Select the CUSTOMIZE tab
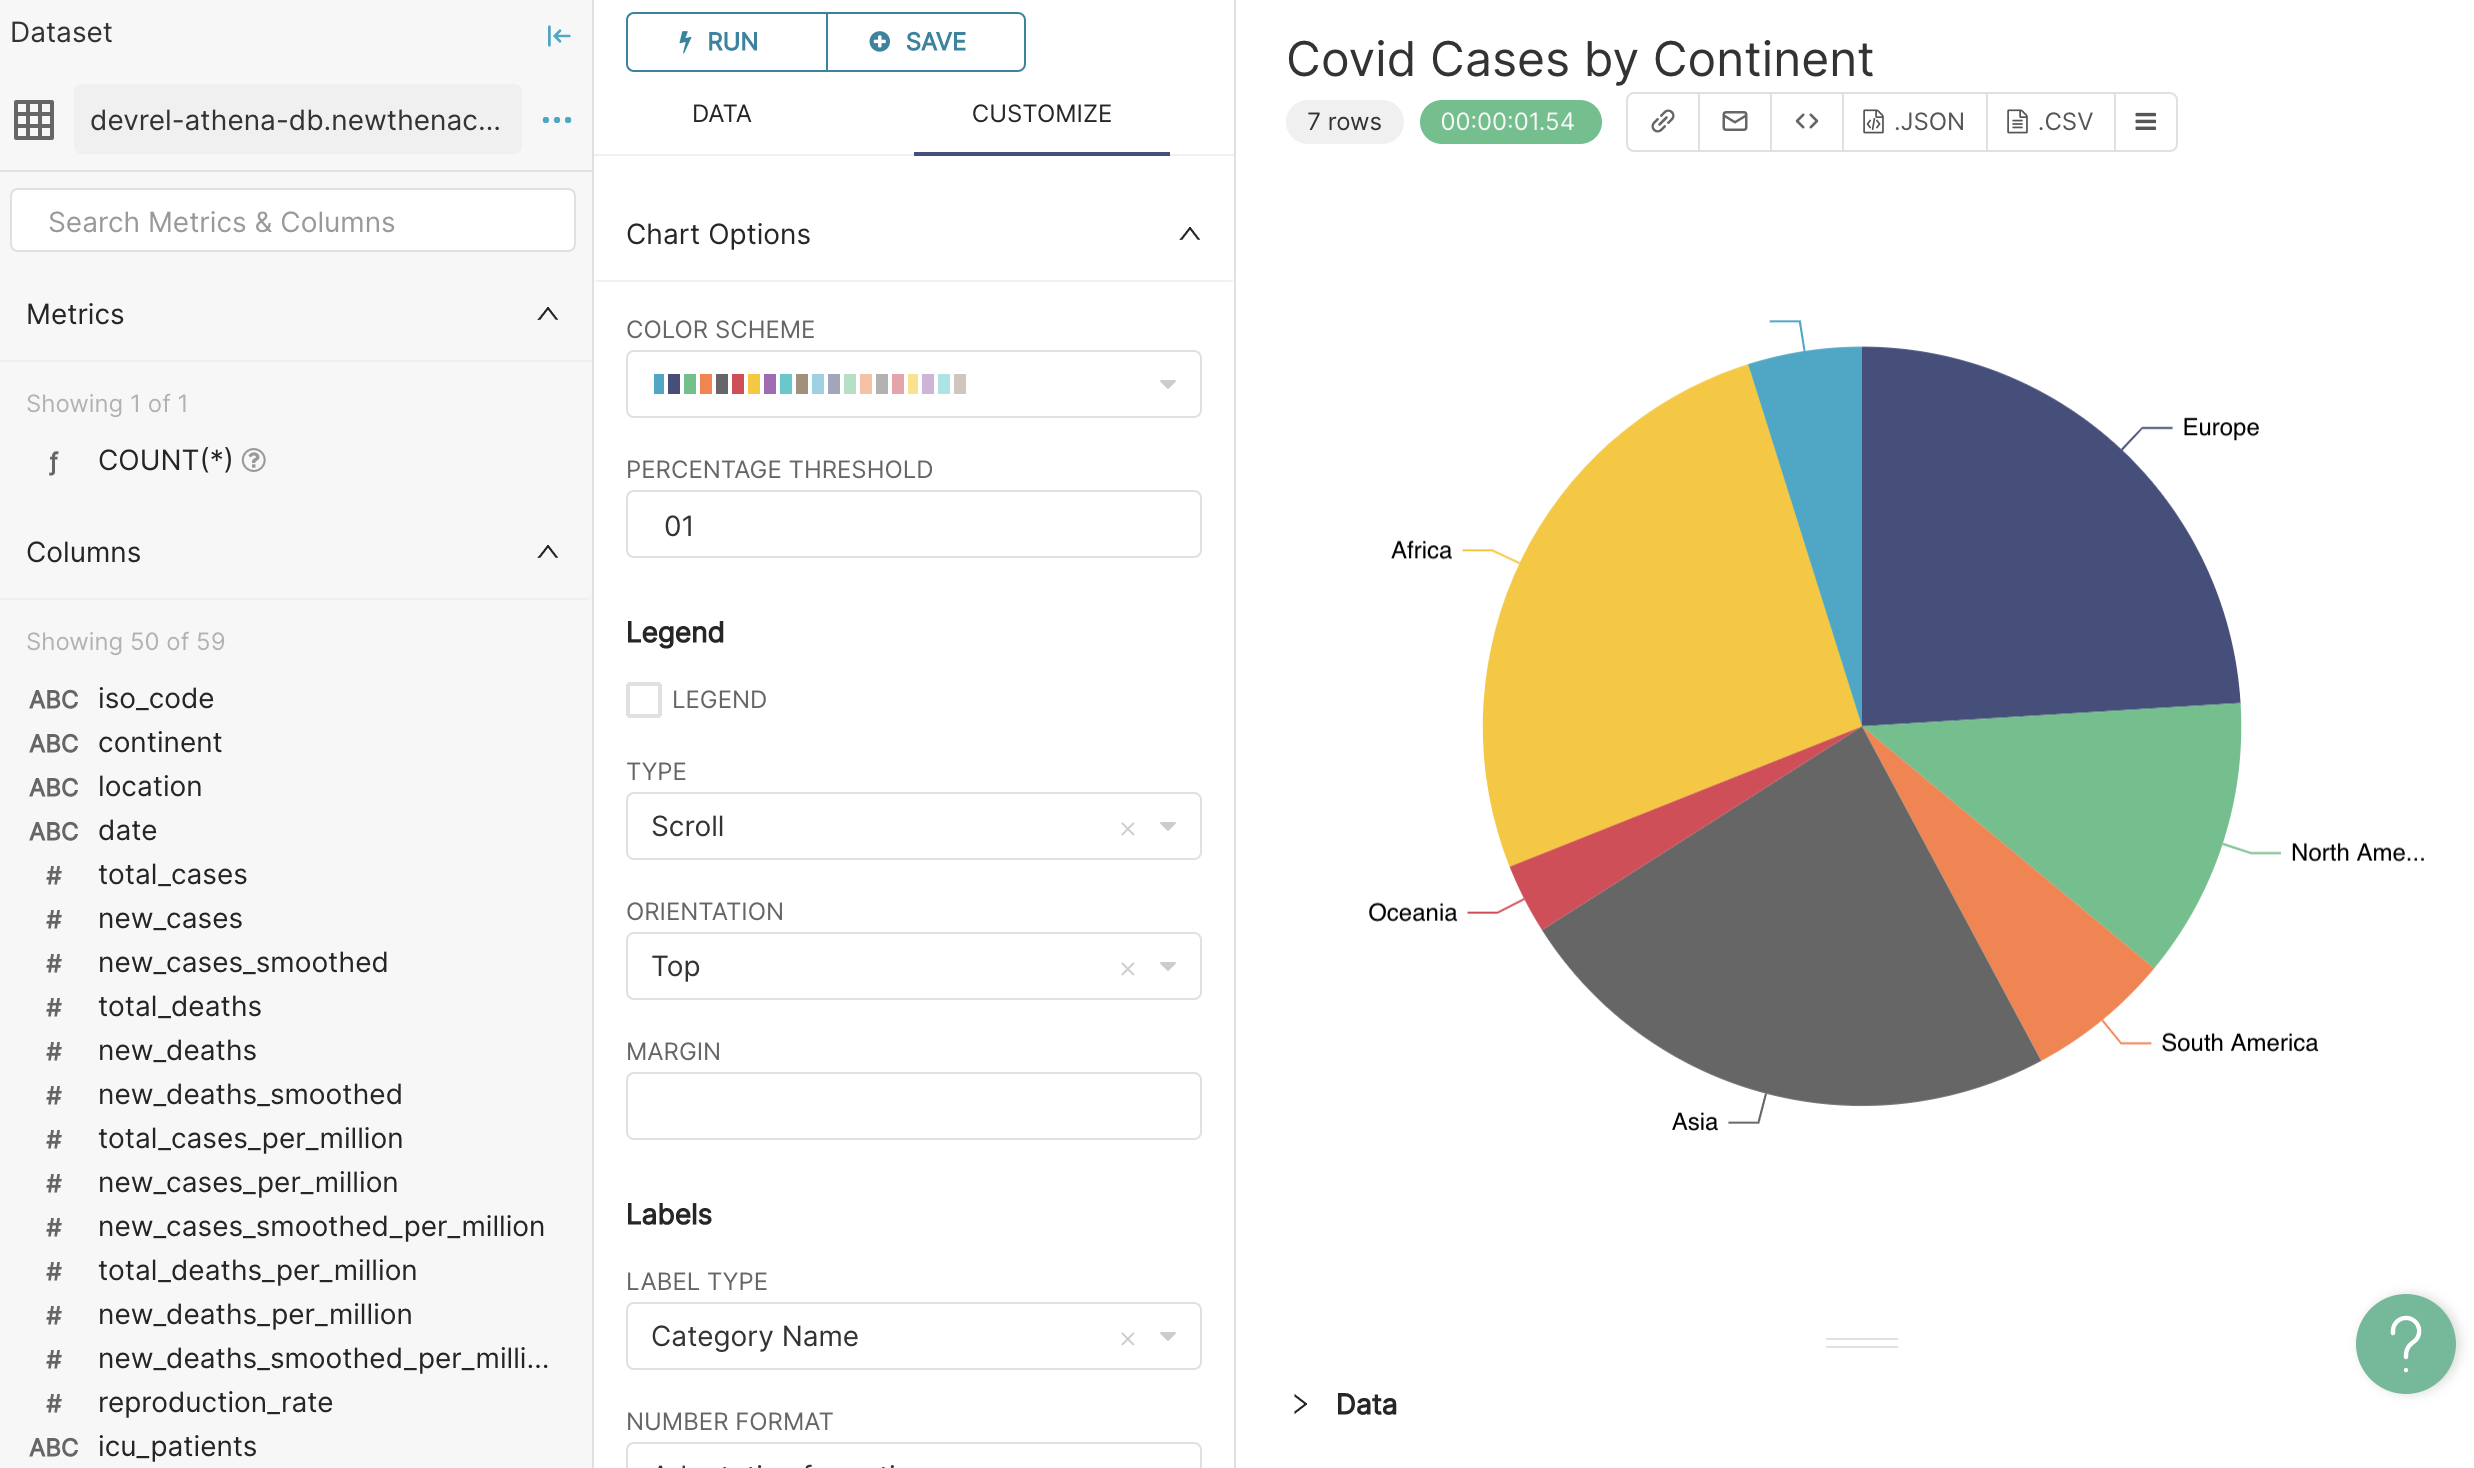The height and width of the screenshot is (1468, 2474). [x=1041, y=114]
